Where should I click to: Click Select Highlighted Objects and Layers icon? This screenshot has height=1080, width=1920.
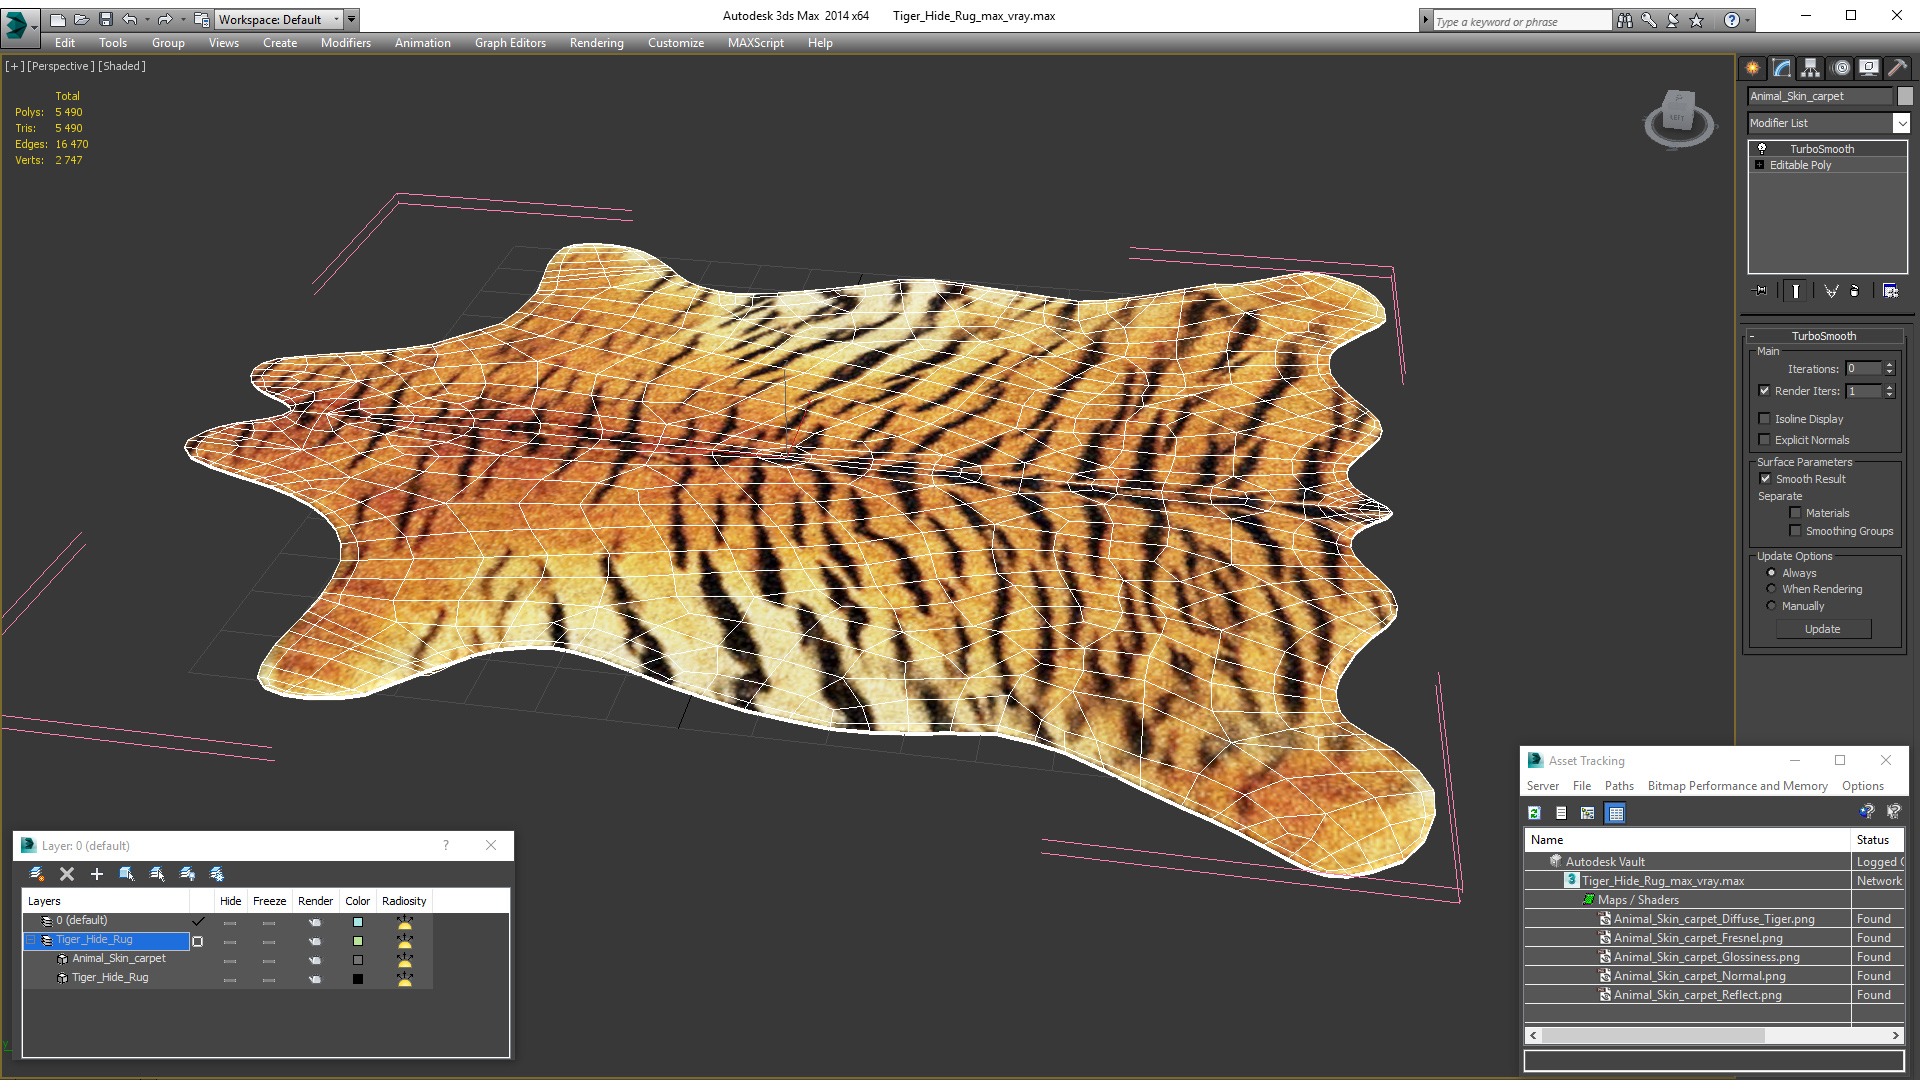pyautogui.click(x=127, y=874)
